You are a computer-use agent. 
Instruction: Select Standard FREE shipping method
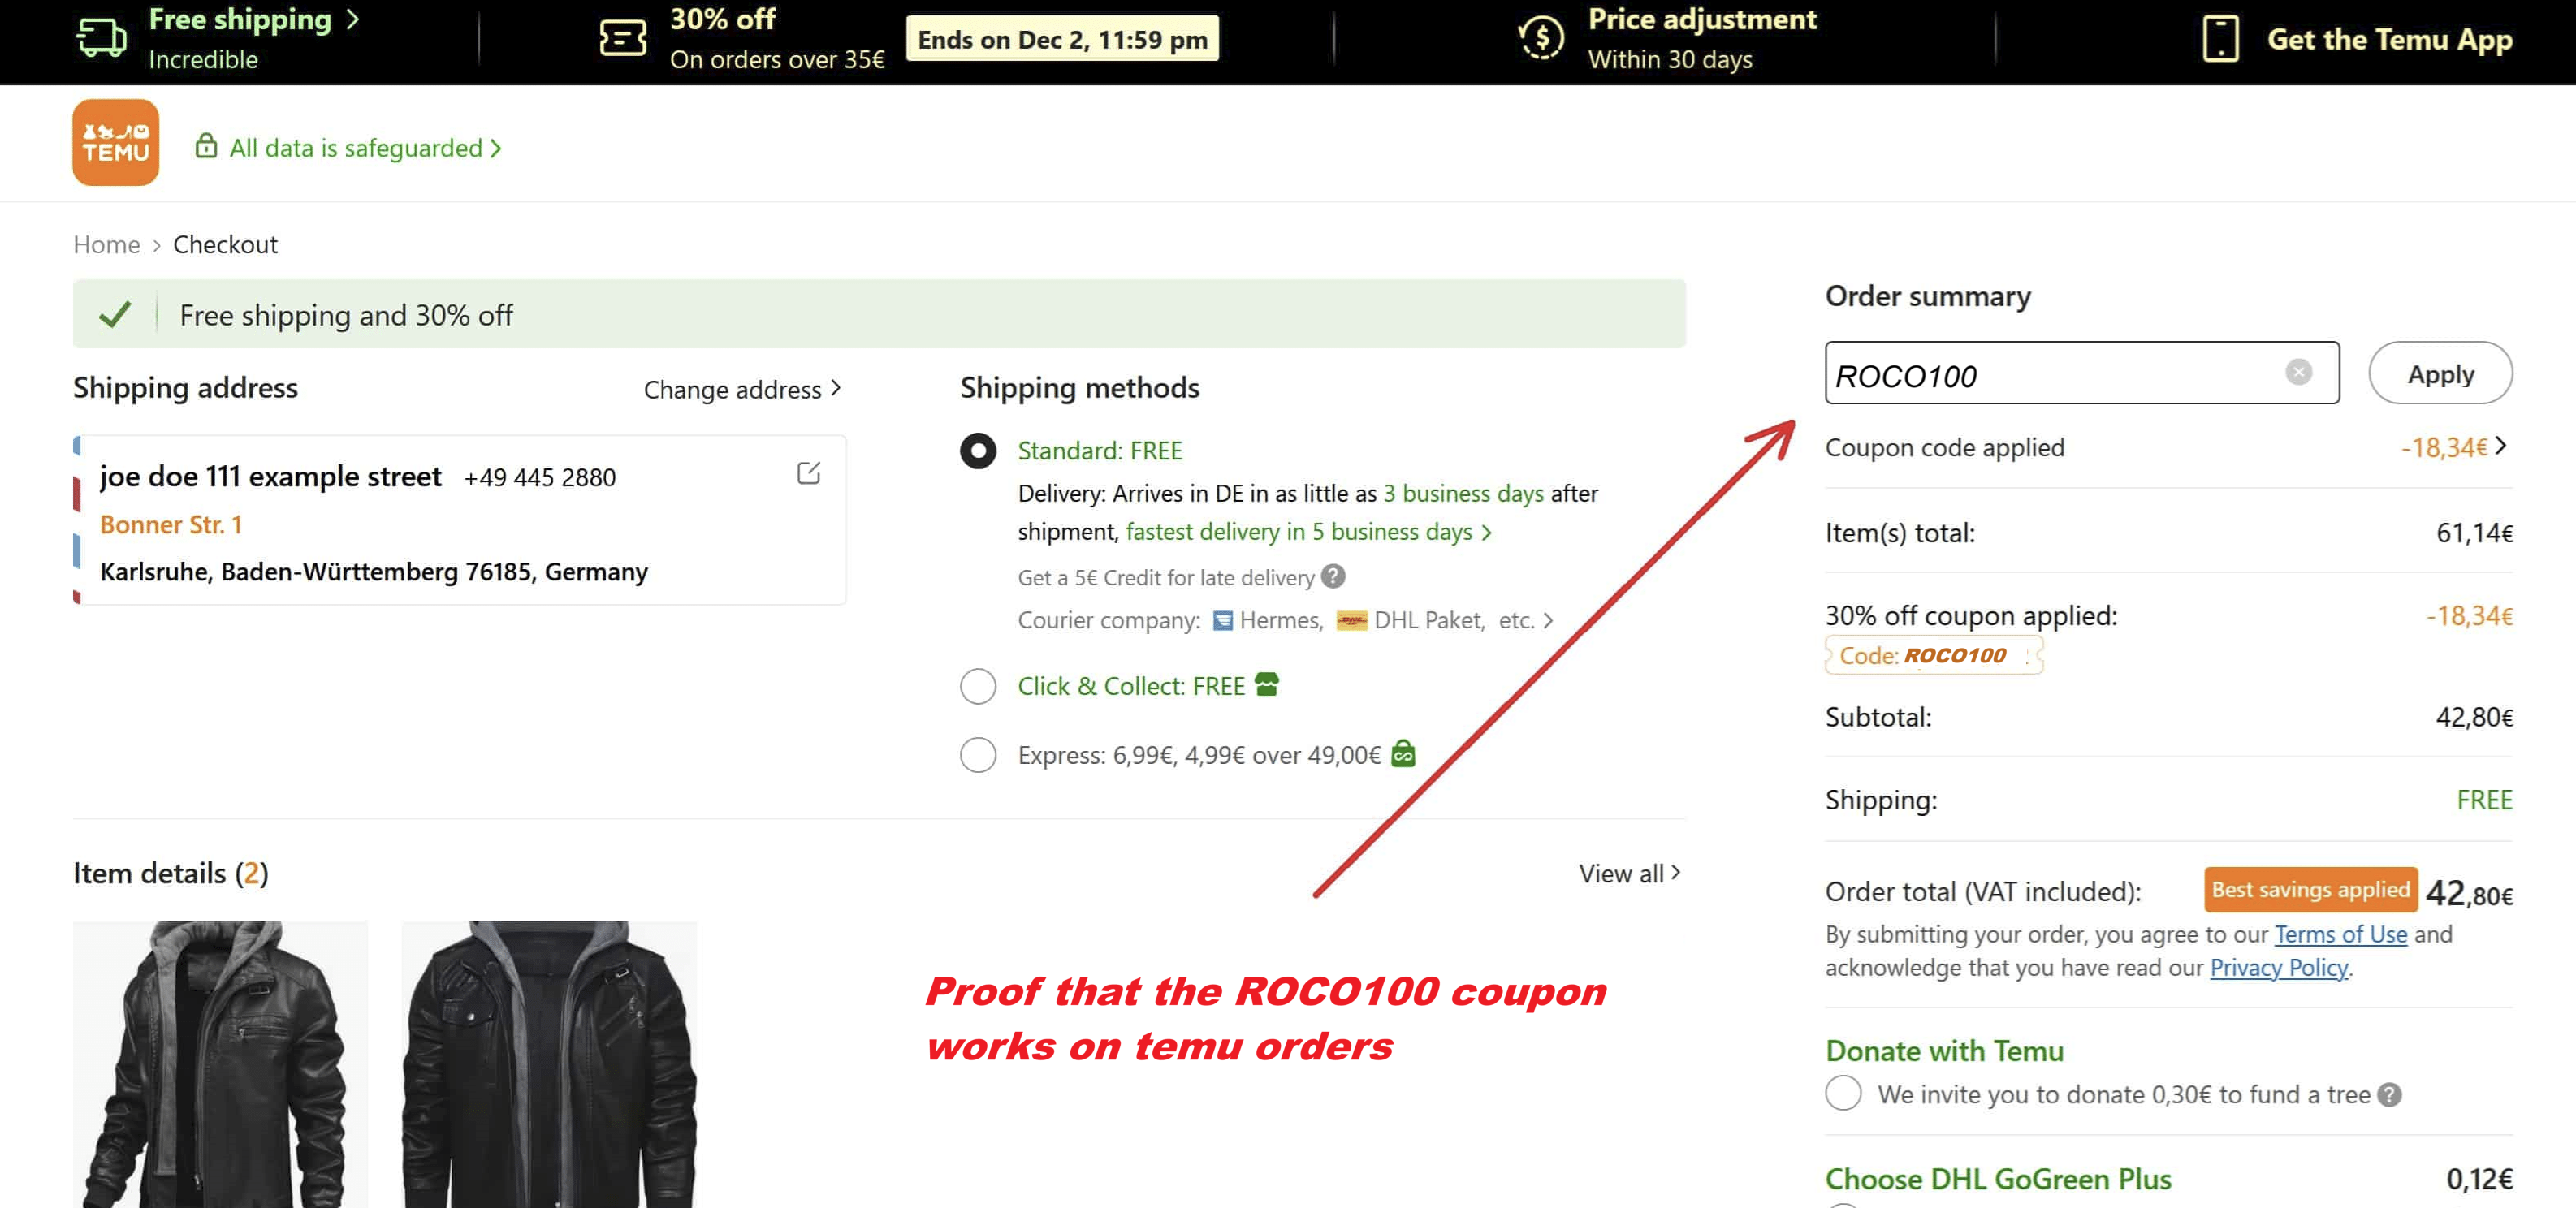978,451
